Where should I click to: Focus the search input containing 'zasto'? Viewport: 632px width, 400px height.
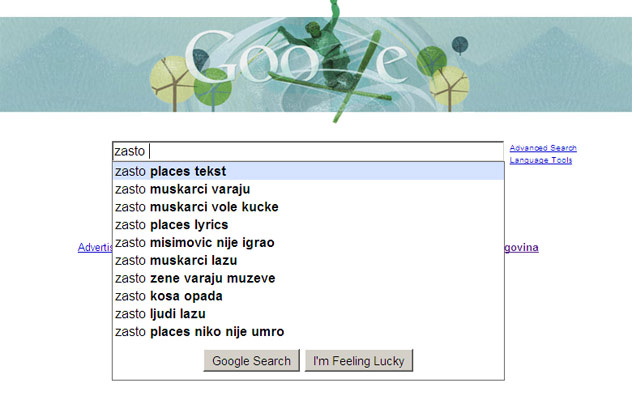click(x=308, y=151)
